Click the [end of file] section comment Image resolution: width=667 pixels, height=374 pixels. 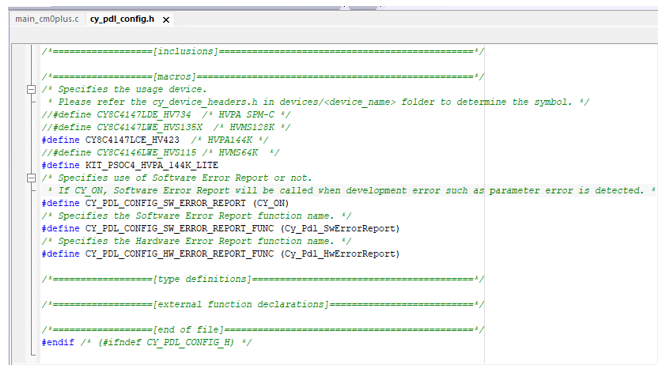tap(262, 330)
